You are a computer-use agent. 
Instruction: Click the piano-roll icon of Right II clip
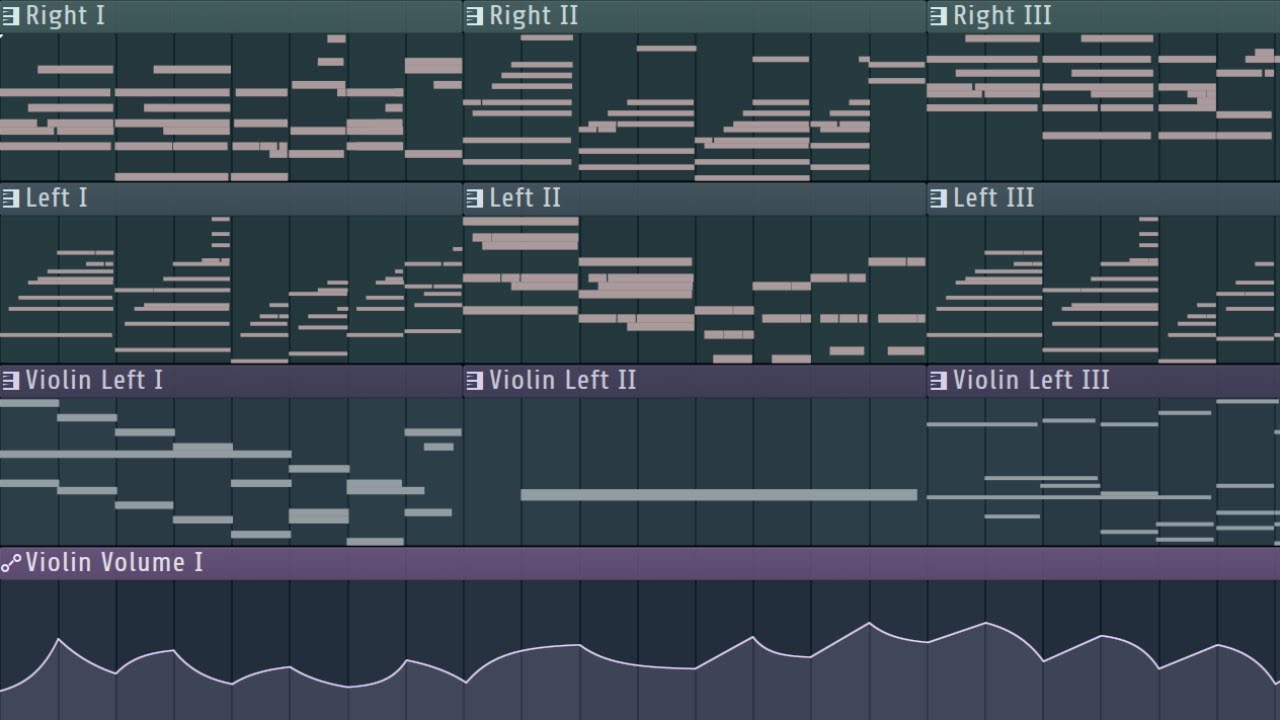474,17
